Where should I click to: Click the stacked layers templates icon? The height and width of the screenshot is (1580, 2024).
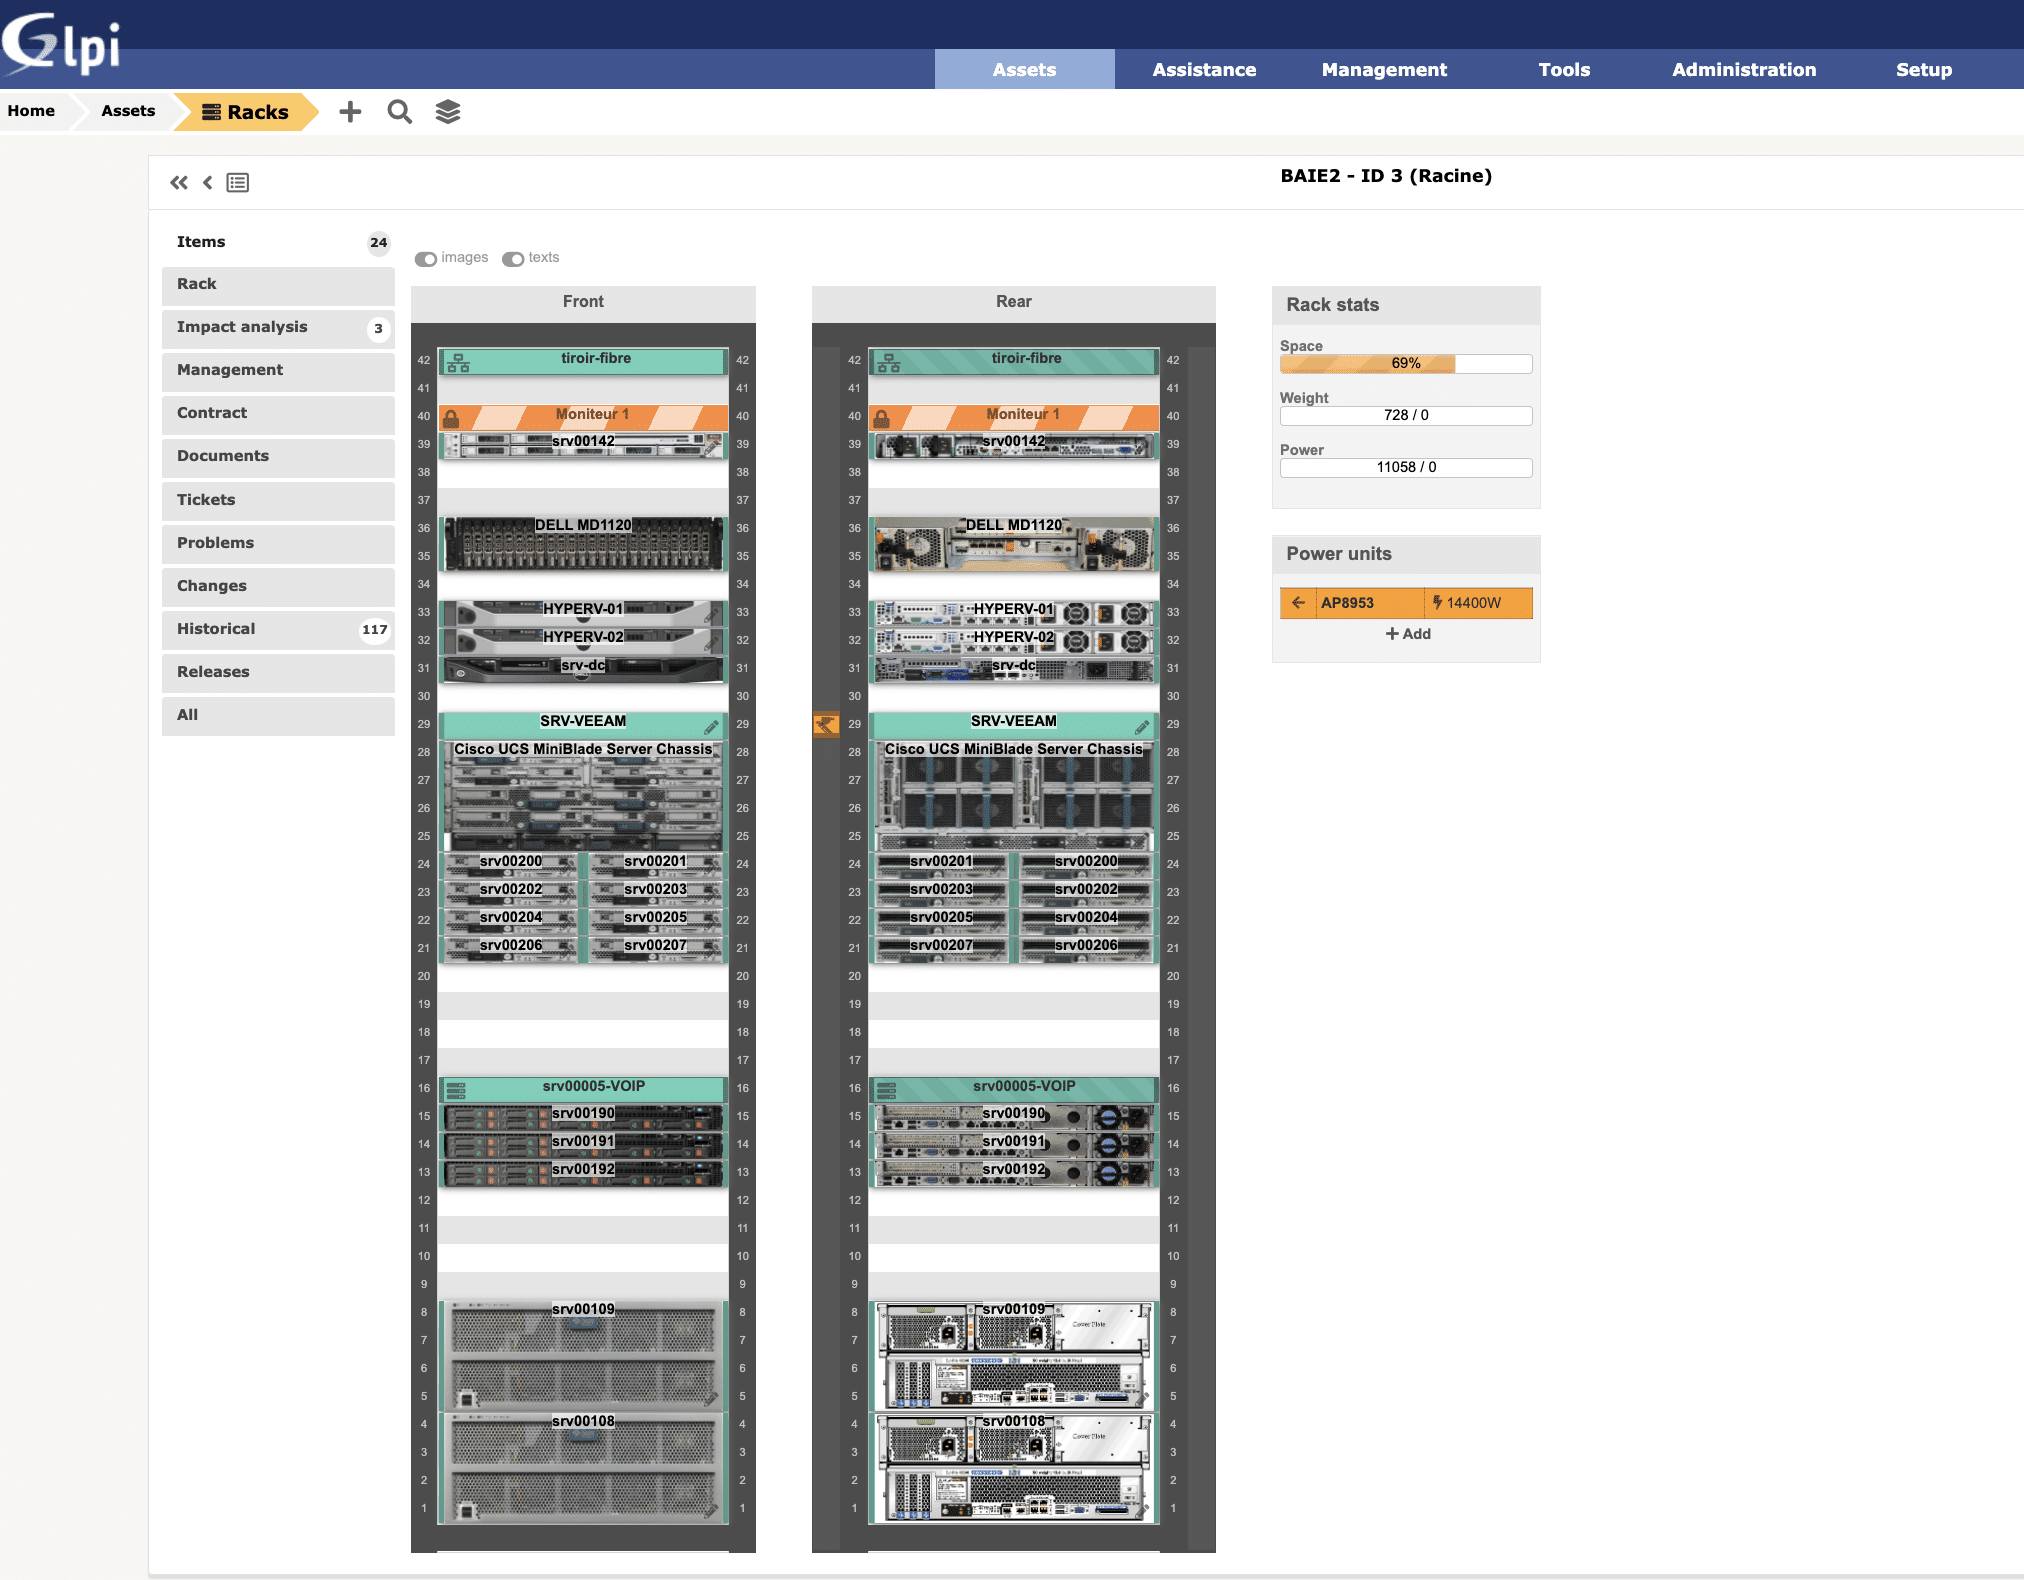coord(448,112)
